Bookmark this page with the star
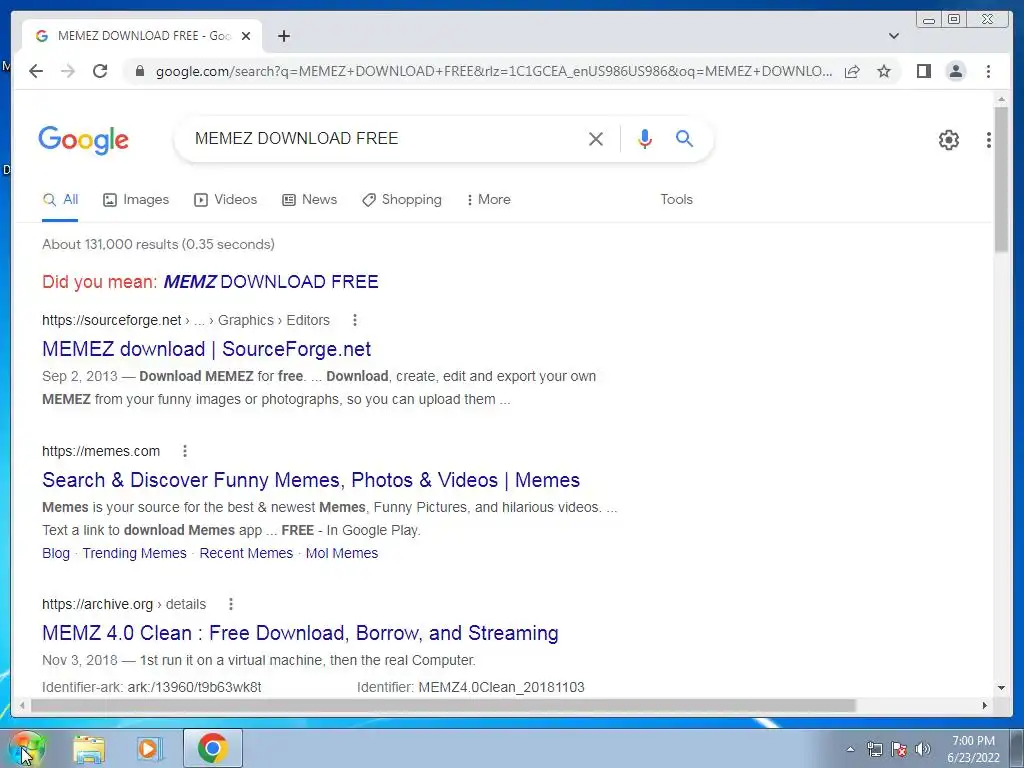The image size is (1024, 768). pyautogui.click(x=884, y=71)
